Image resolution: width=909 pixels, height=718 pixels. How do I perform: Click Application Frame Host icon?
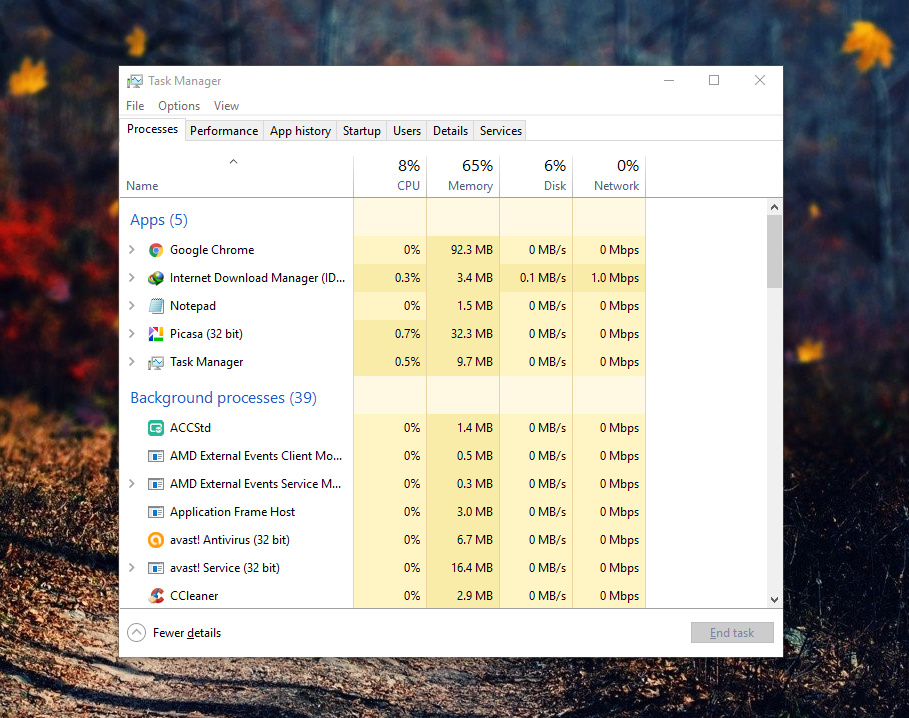coord(155,512)
